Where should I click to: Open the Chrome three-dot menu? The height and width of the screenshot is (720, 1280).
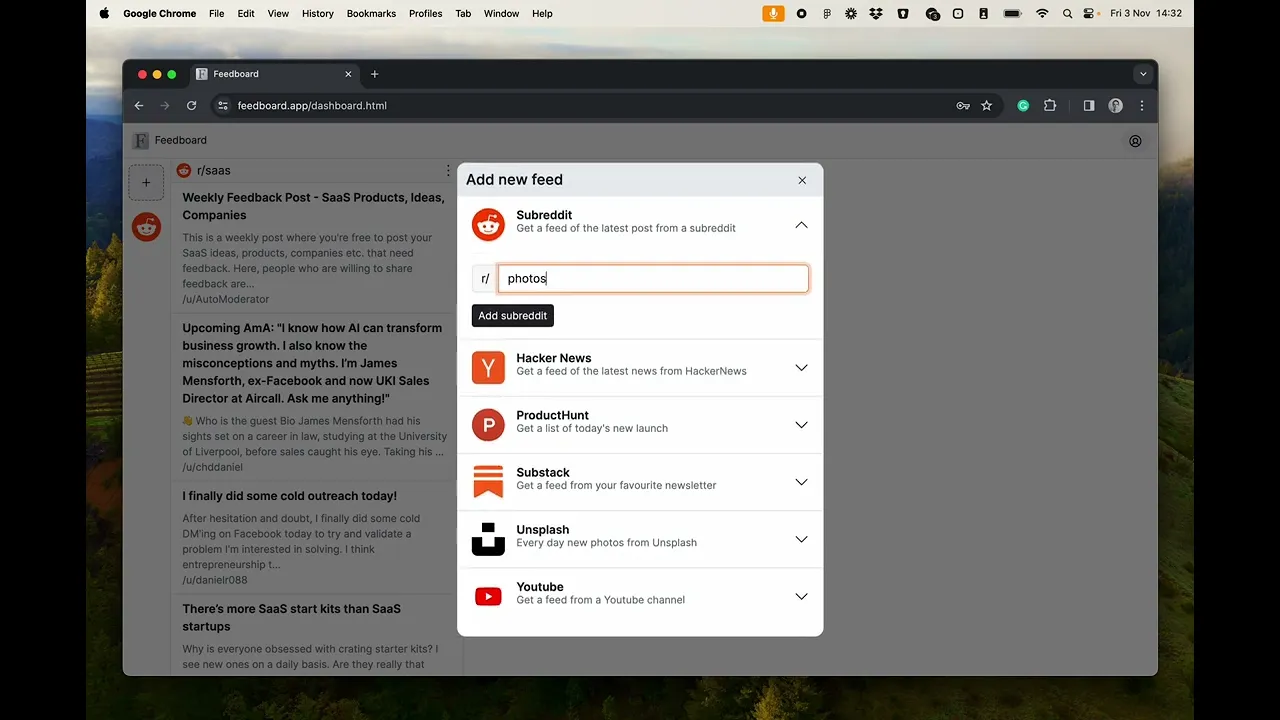1142,105
